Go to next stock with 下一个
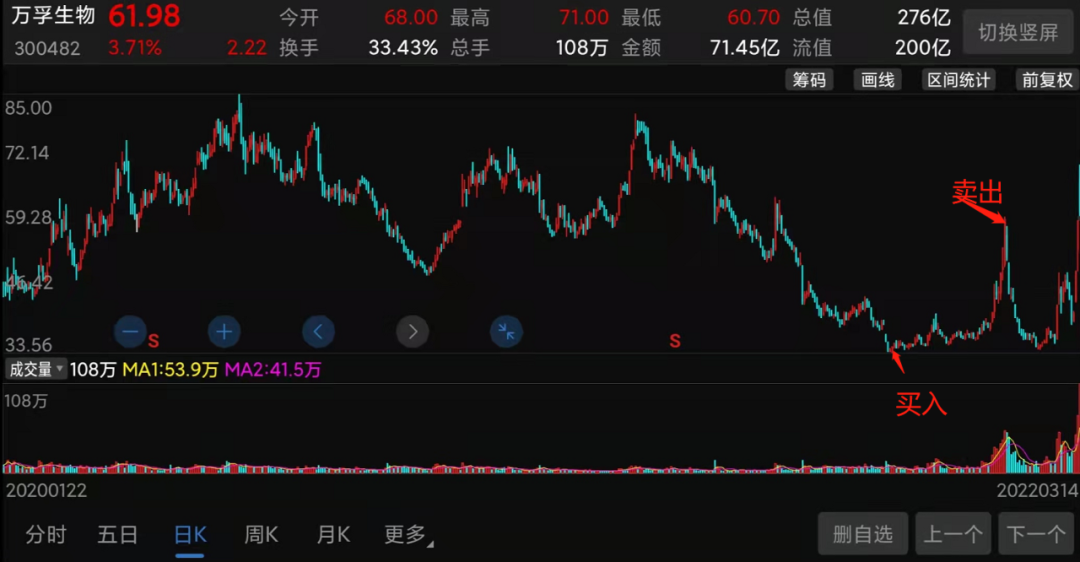The width and height of the screenshot is (1080, 562). [1036, 534]
